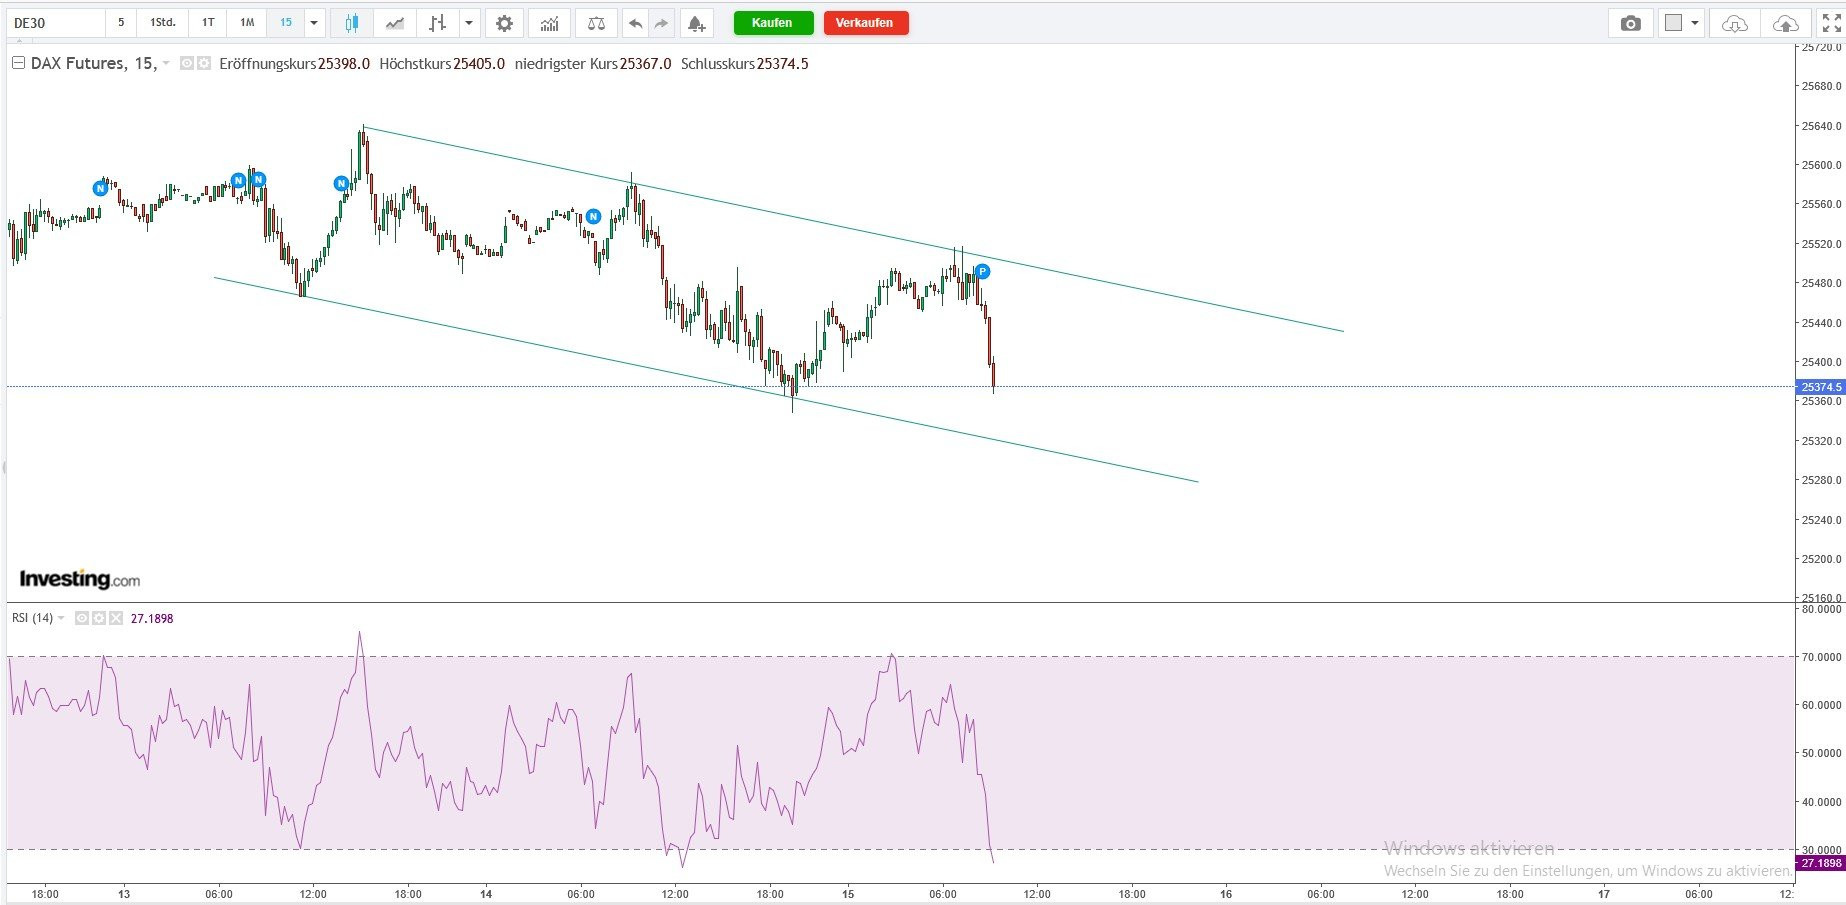Image resolution: width=1846 pixels, height=905 pixels.
Task: Open chart settings gear in toolbar
Action: coord(504,23)
